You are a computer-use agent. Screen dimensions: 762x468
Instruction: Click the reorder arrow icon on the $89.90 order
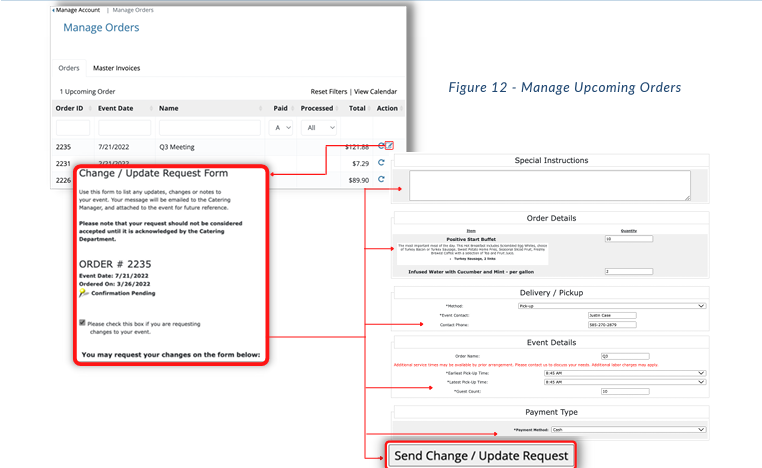click(x=381, y=179)
